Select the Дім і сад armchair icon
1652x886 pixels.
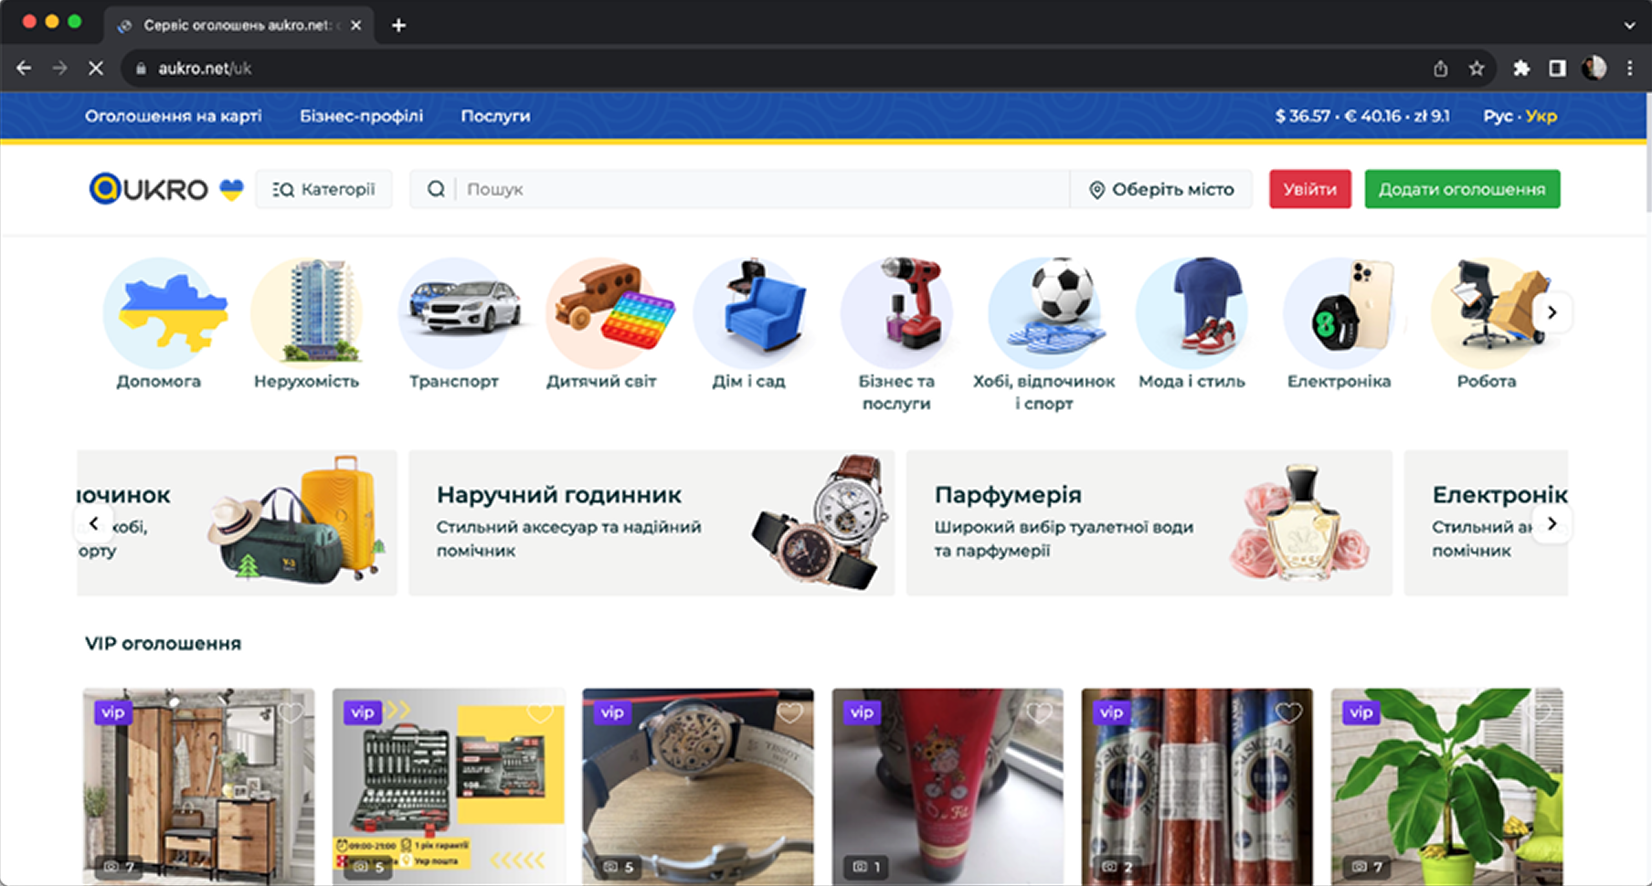pyautogui.click(x=749, y=311)
